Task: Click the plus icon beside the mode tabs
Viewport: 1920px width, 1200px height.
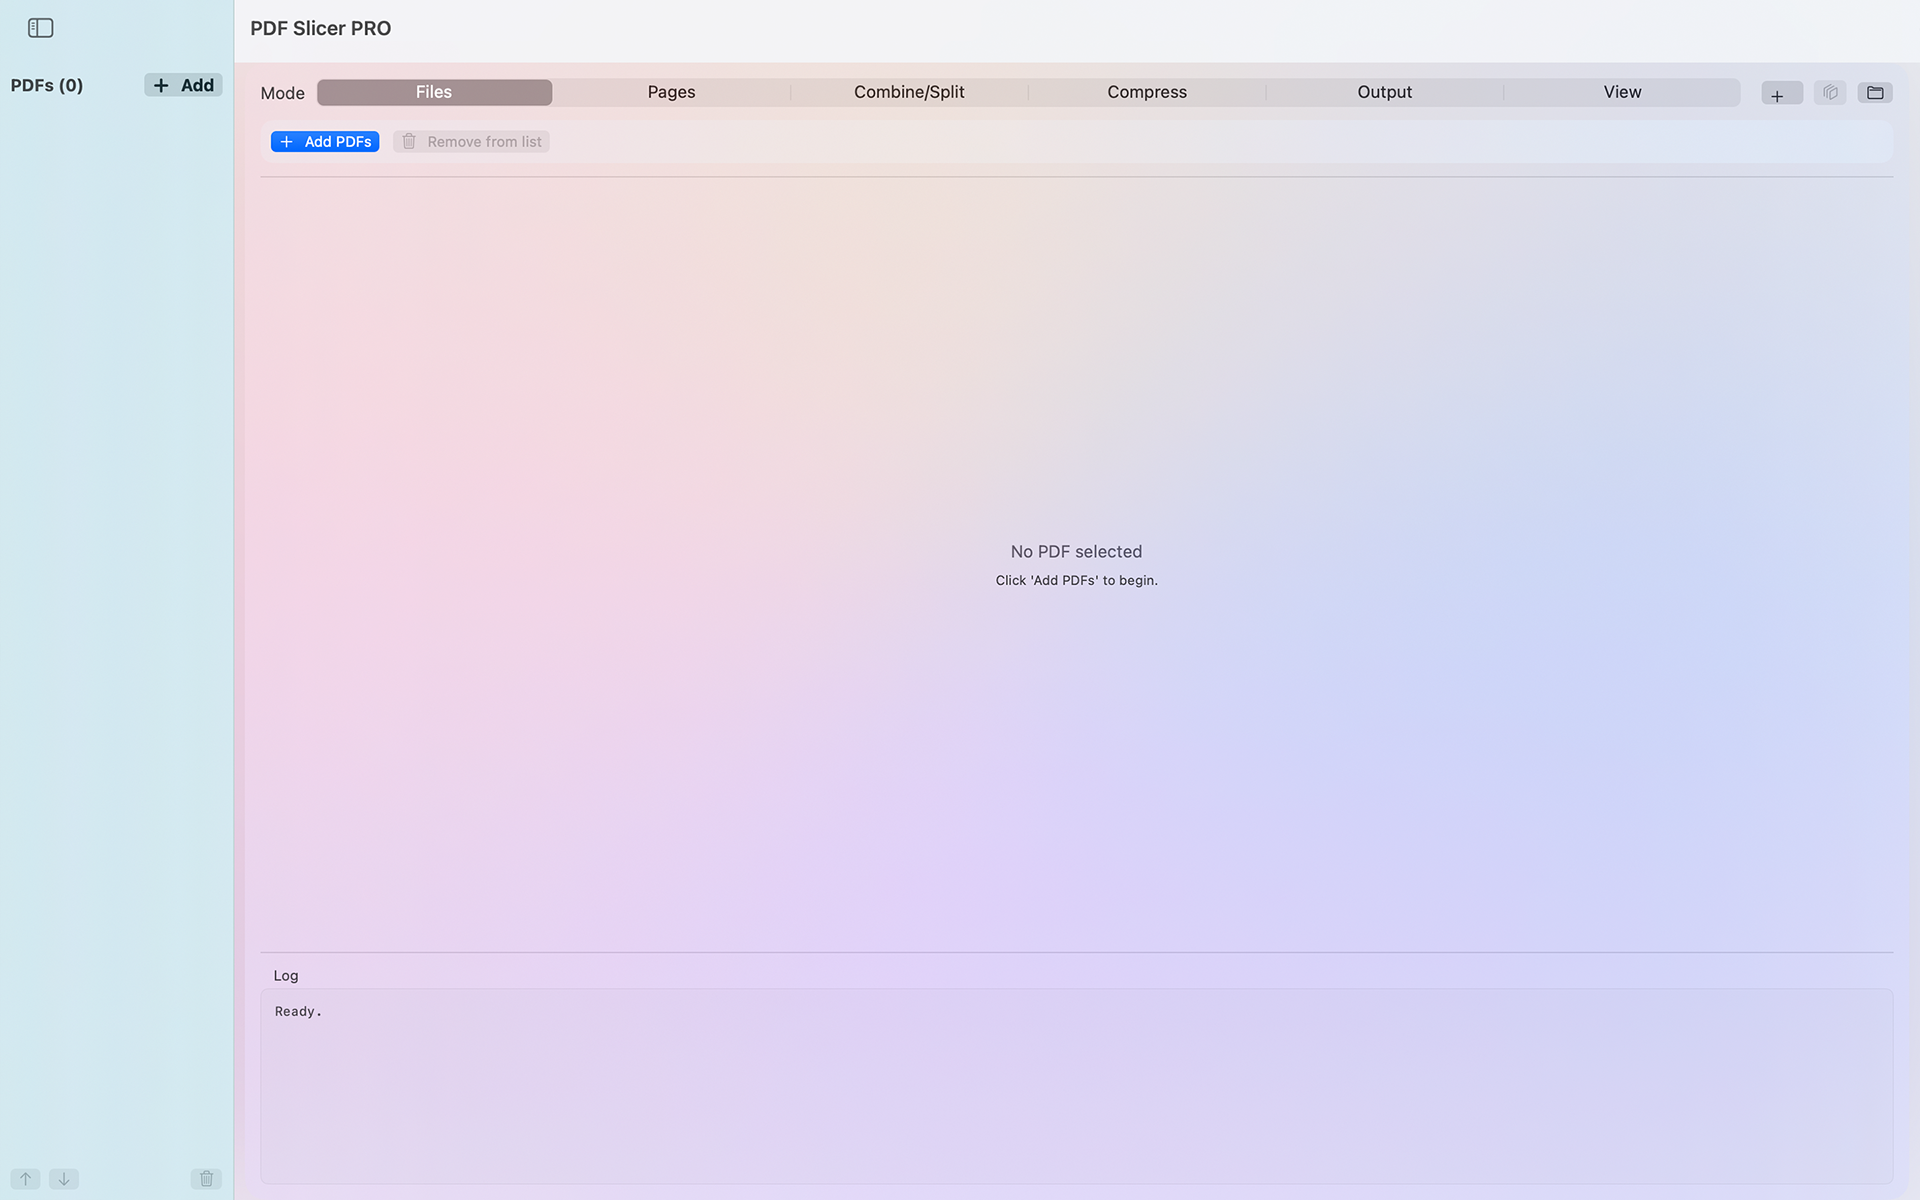Action: tap(1781, 93)
